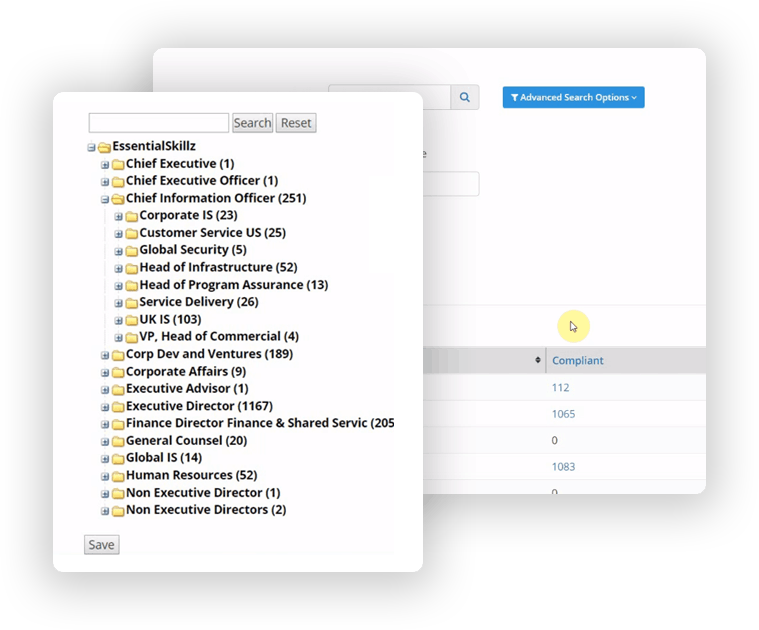Click folder icon beside UK IS
759x630 pixels.
point(131,320)
